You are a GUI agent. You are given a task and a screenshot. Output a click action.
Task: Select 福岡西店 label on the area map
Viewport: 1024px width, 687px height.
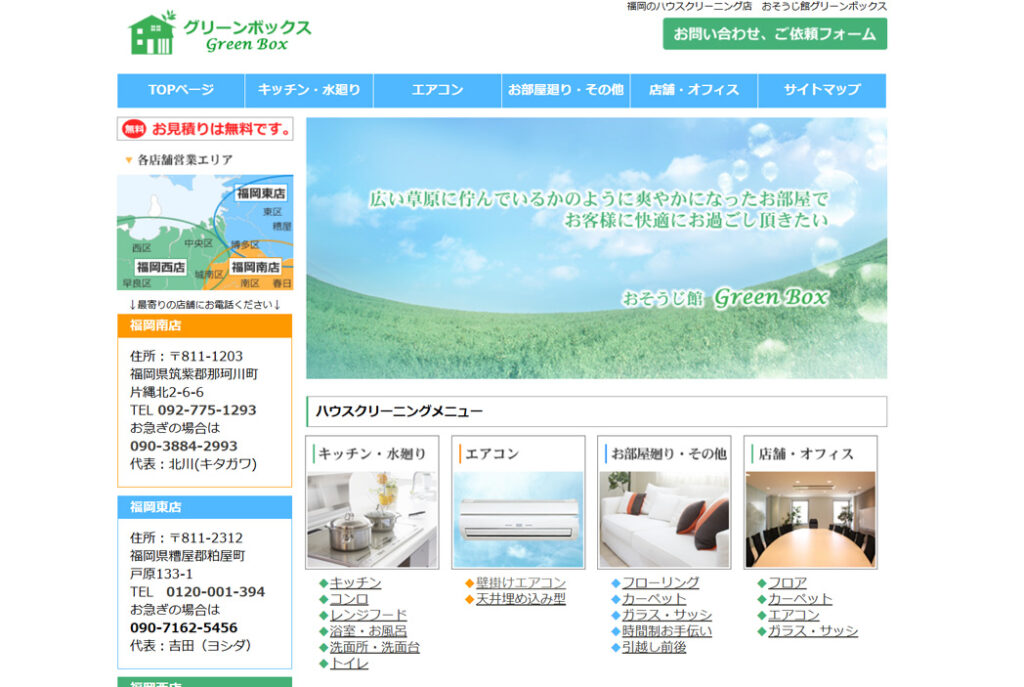click(x=161, y=267)
